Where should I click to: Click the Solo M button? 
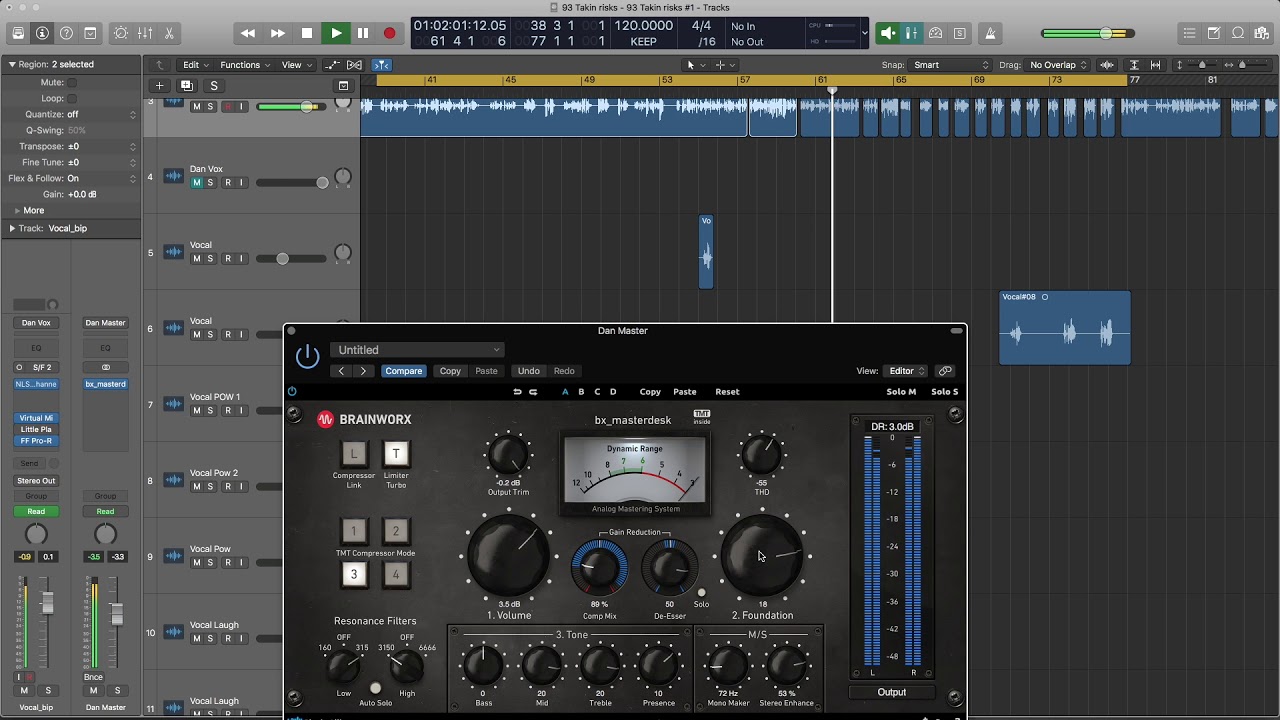pyautogui.click(x=901, y=392)
